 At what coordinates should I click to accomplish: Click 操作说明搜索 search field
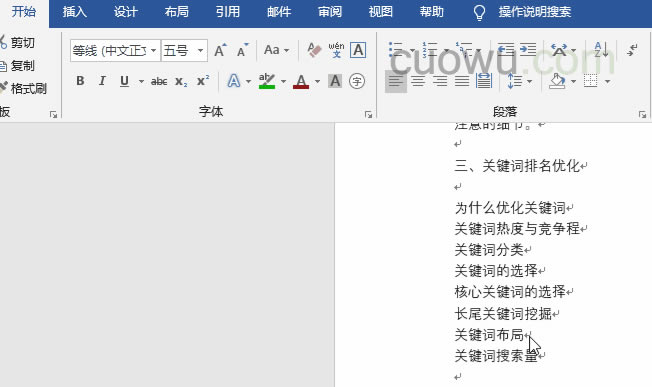535,12
